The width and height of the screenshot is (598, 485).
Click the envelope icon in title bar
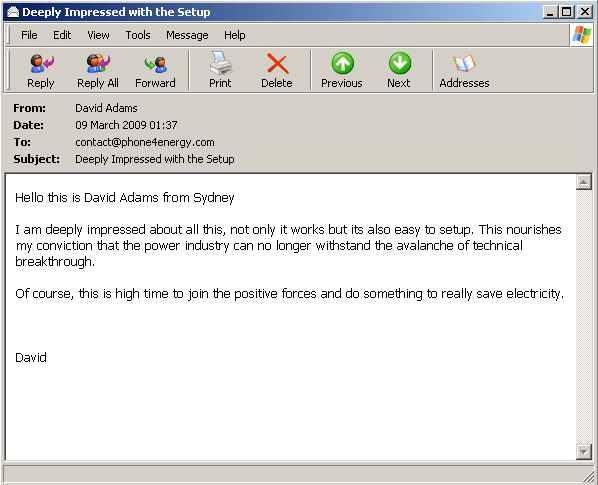(x=13, y=12)
